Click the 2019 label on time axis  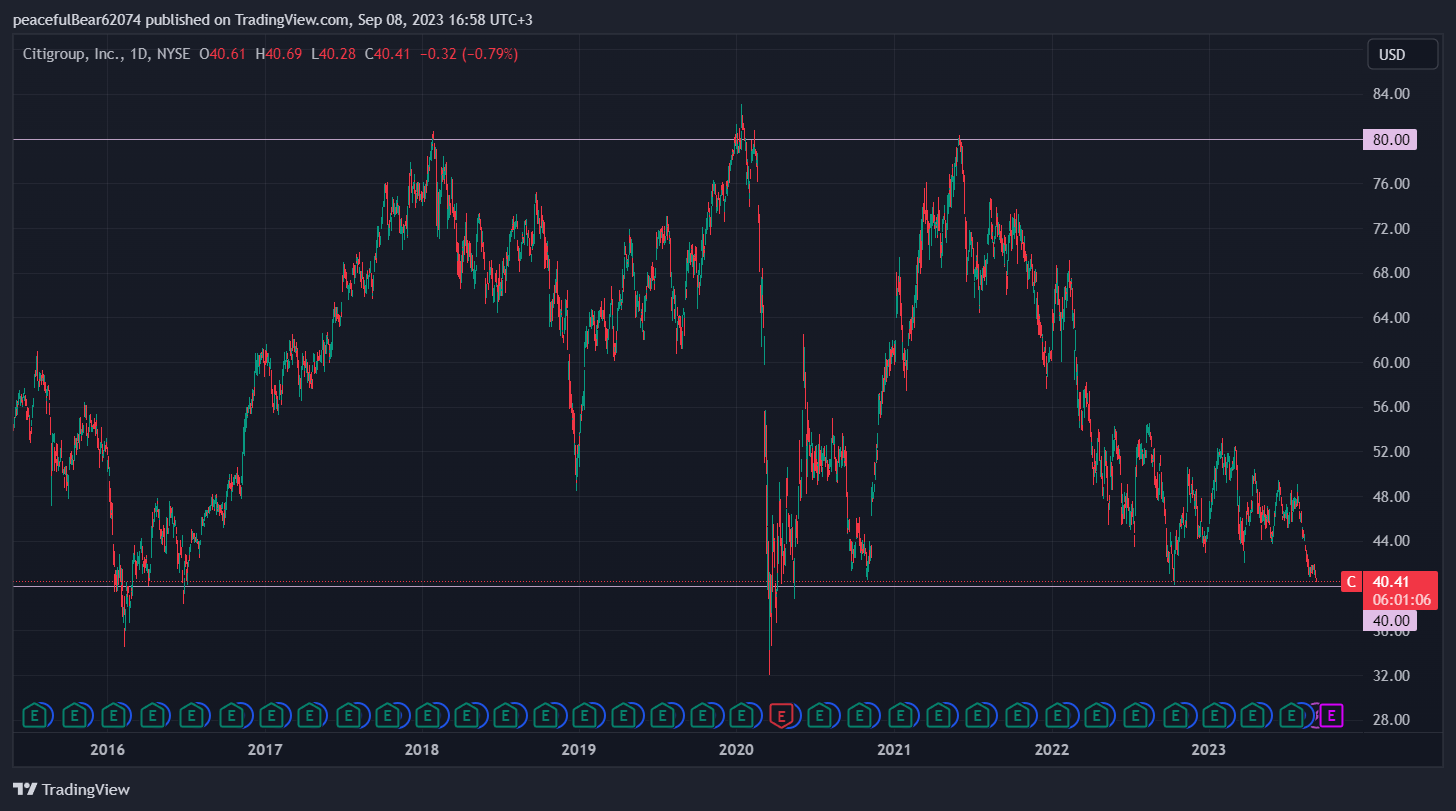click(578, 750)
